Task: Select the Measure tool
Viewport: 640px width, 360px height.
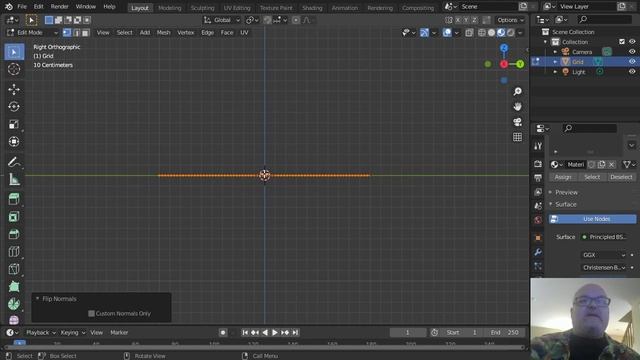Action: pos(14,179)
